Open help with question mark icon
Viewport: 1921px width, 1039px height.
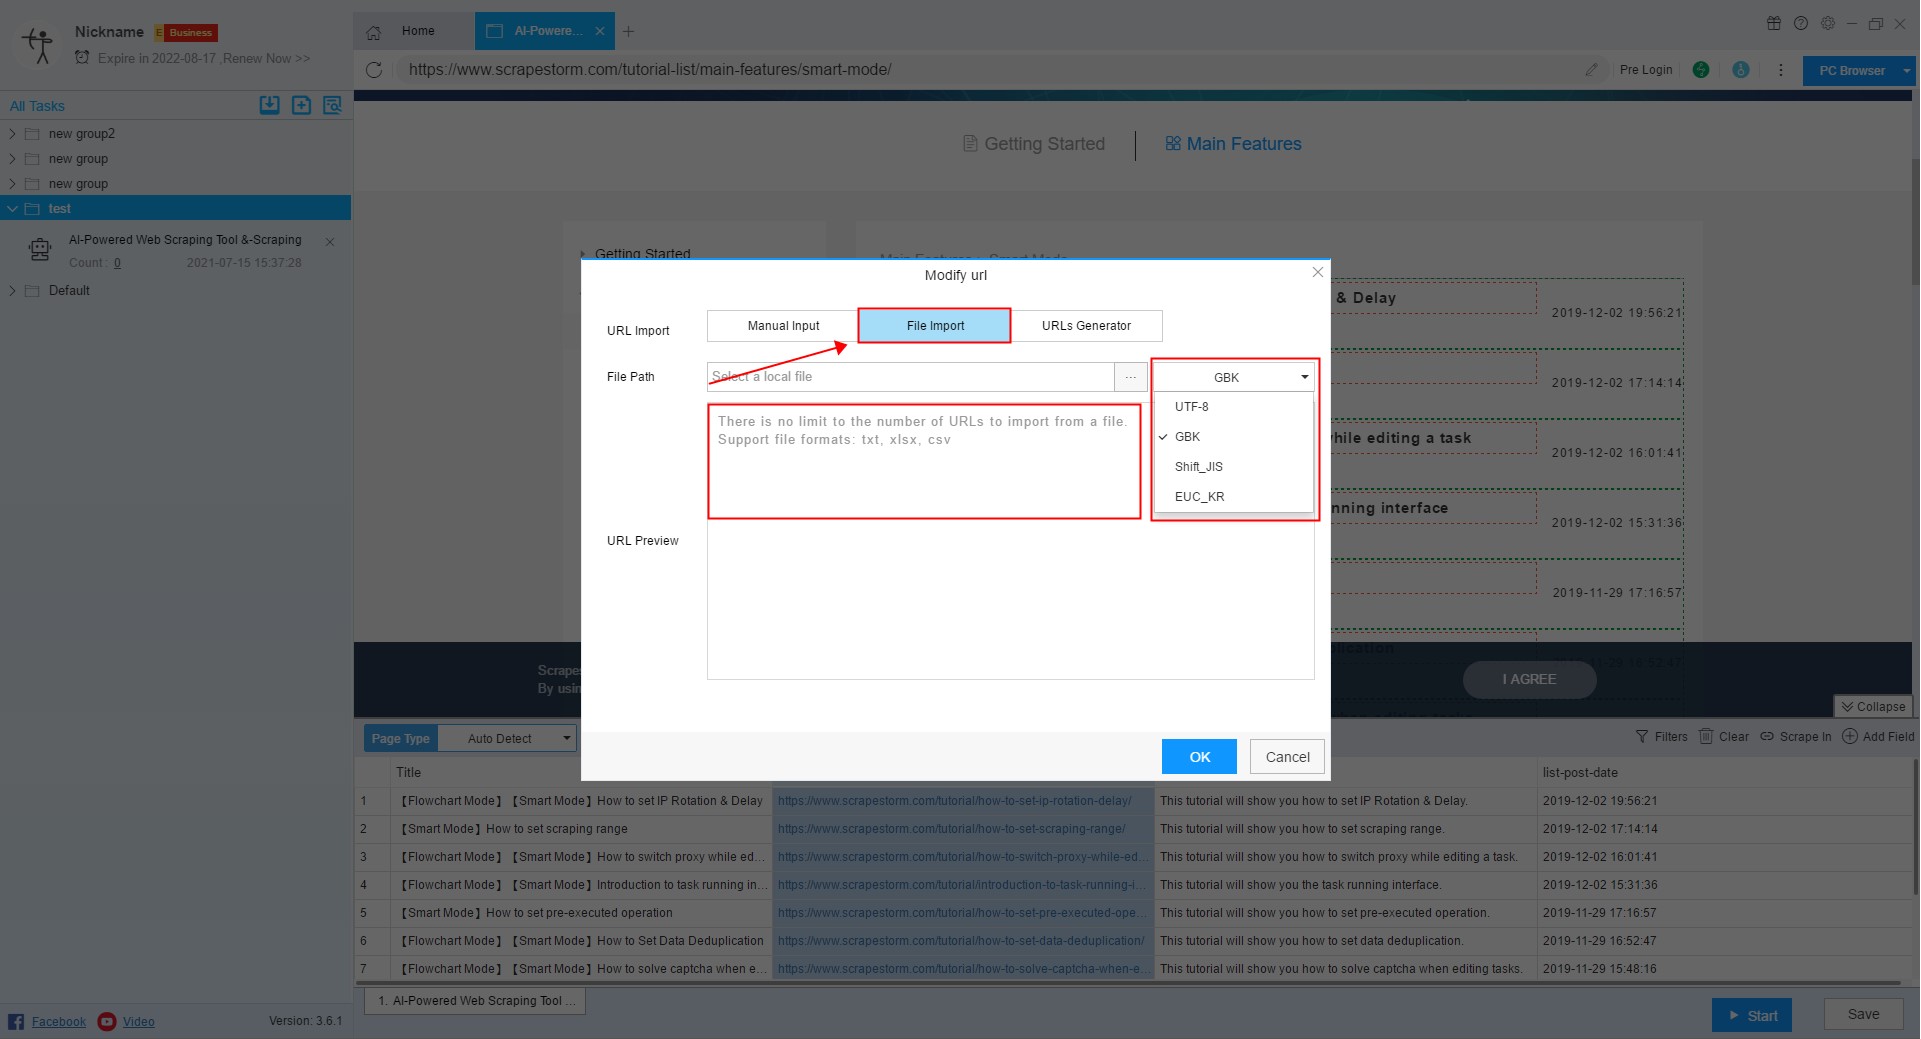click(1801, 23)
